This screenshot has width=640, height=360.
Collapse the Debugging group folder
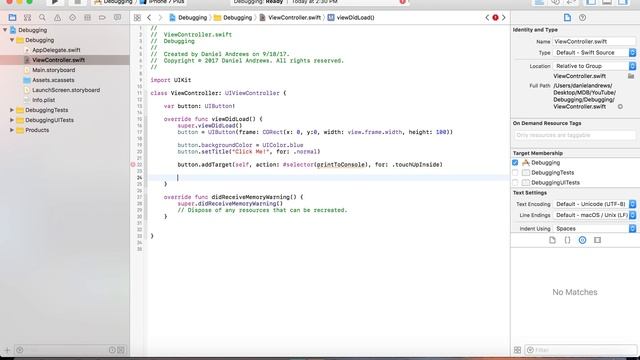point(12,40)
